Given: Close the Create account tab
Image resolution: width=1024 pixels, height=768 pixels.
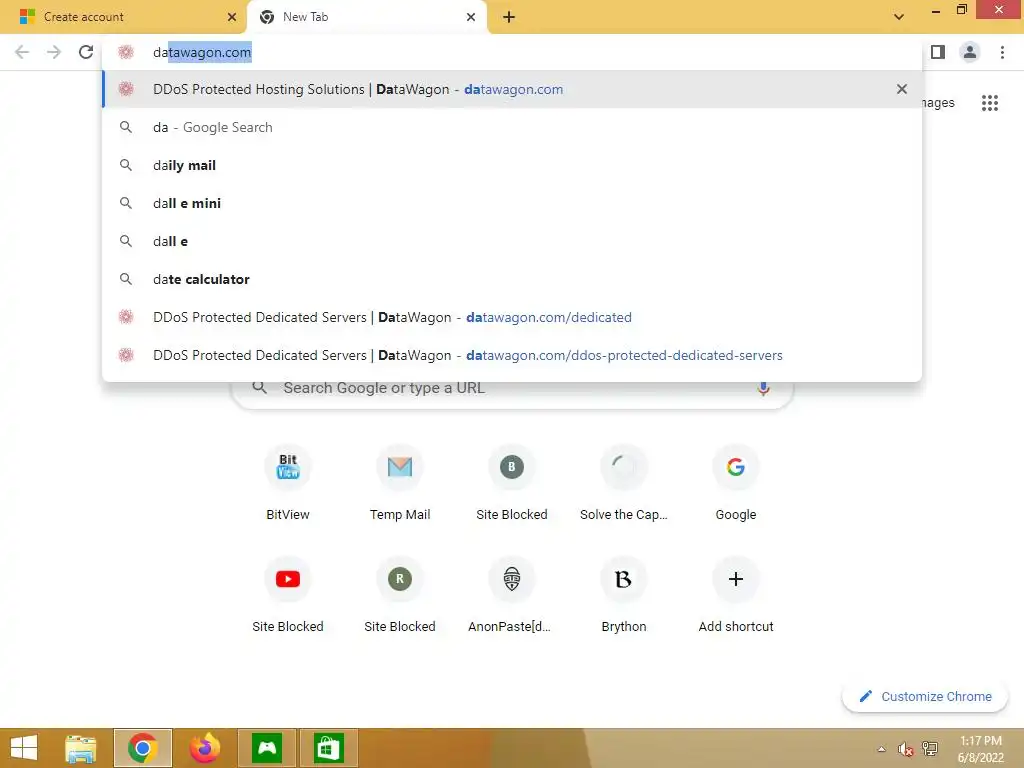Looking at the screenshot, I should click(x=232, y=17).
